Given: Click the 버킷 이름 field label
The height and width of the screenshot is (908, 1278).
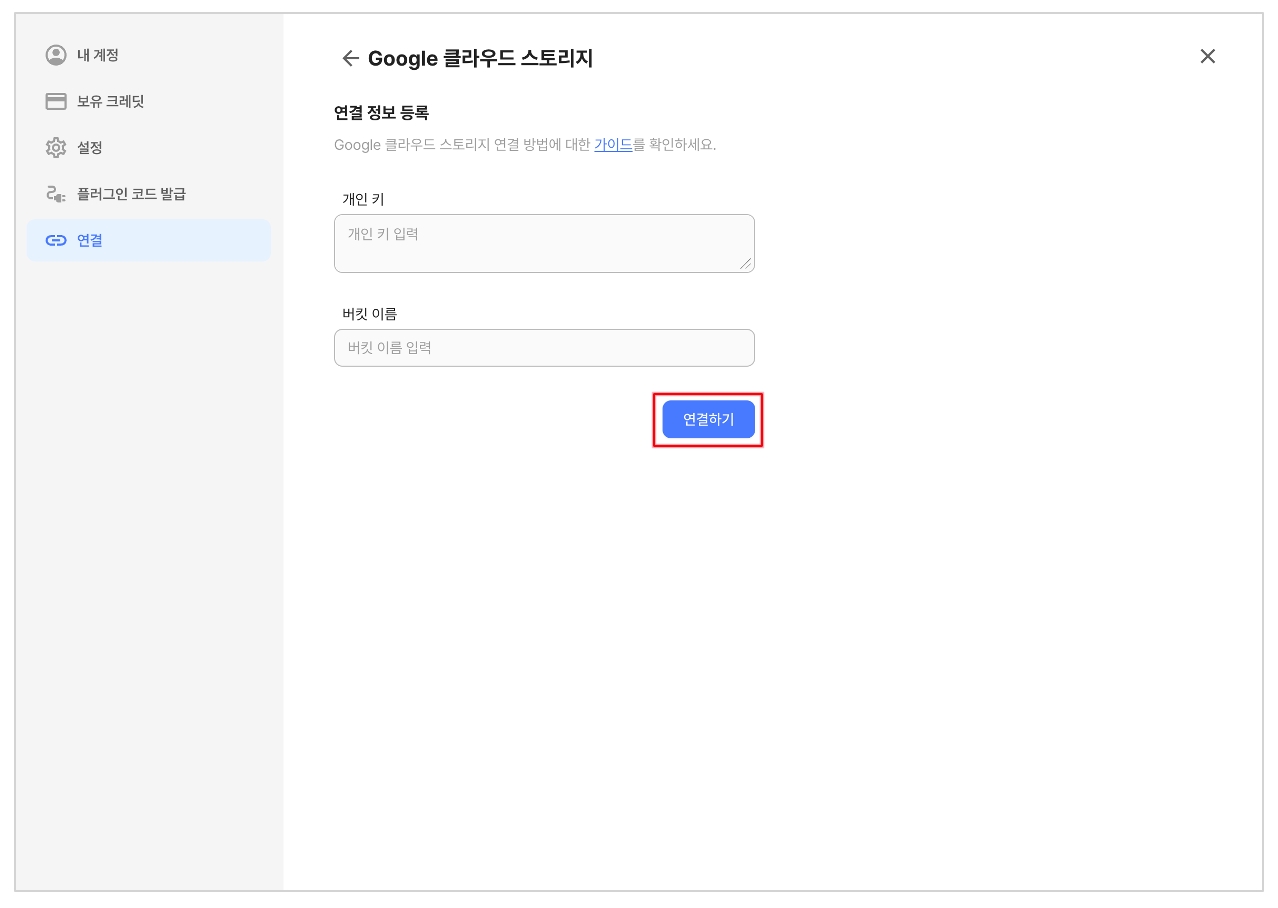Looking at the screenshot, I should [x=370, y=314].
